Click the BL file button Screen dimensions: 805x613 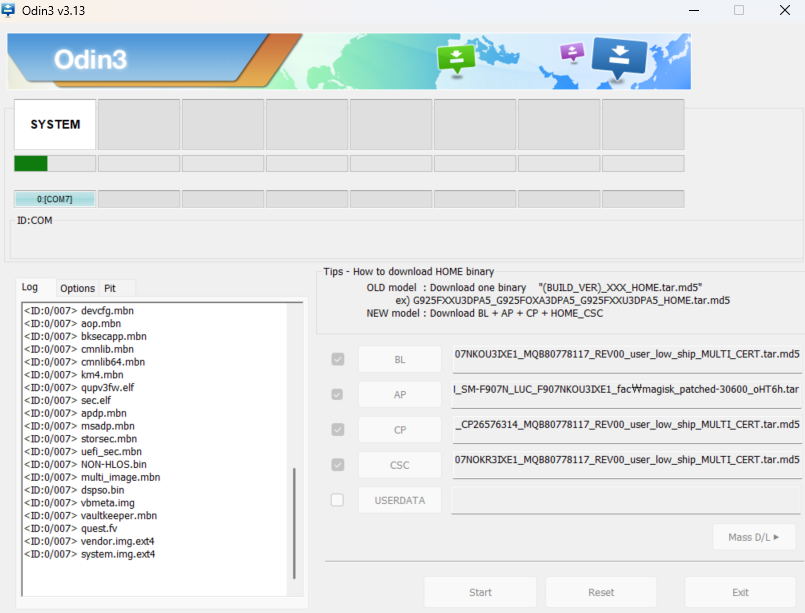click(400, 359)
